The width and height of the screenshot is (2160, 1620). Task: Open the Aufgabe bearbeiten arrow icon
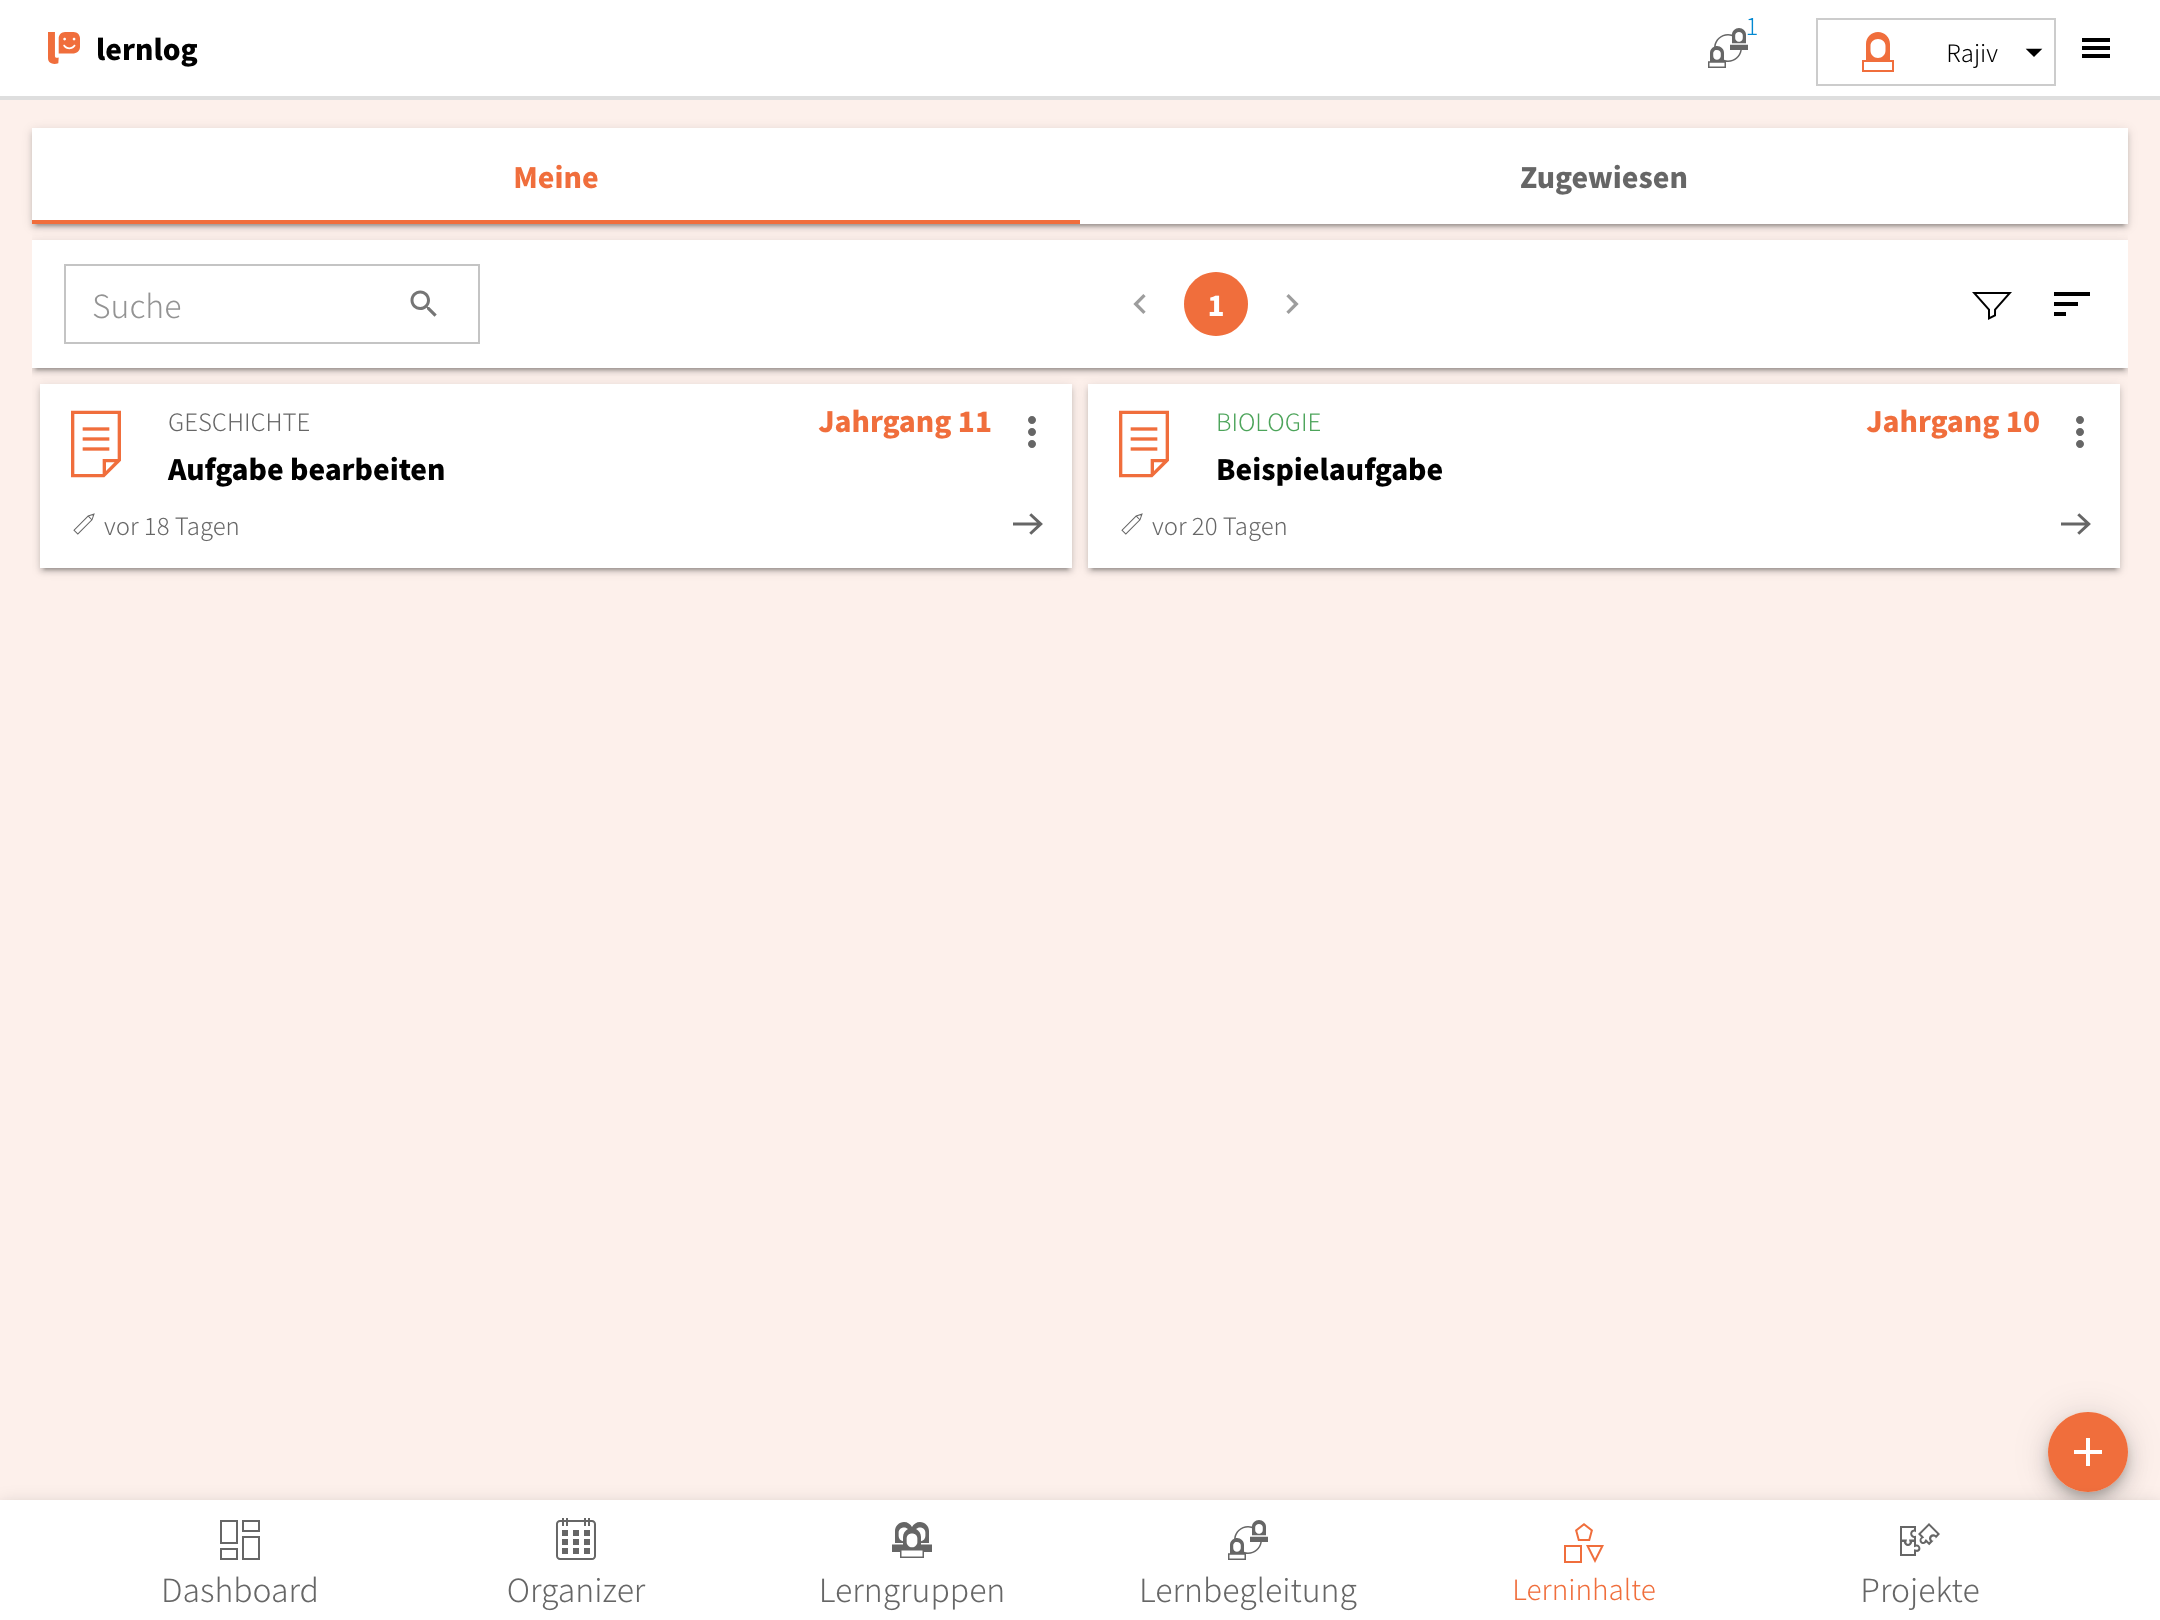1027,525
